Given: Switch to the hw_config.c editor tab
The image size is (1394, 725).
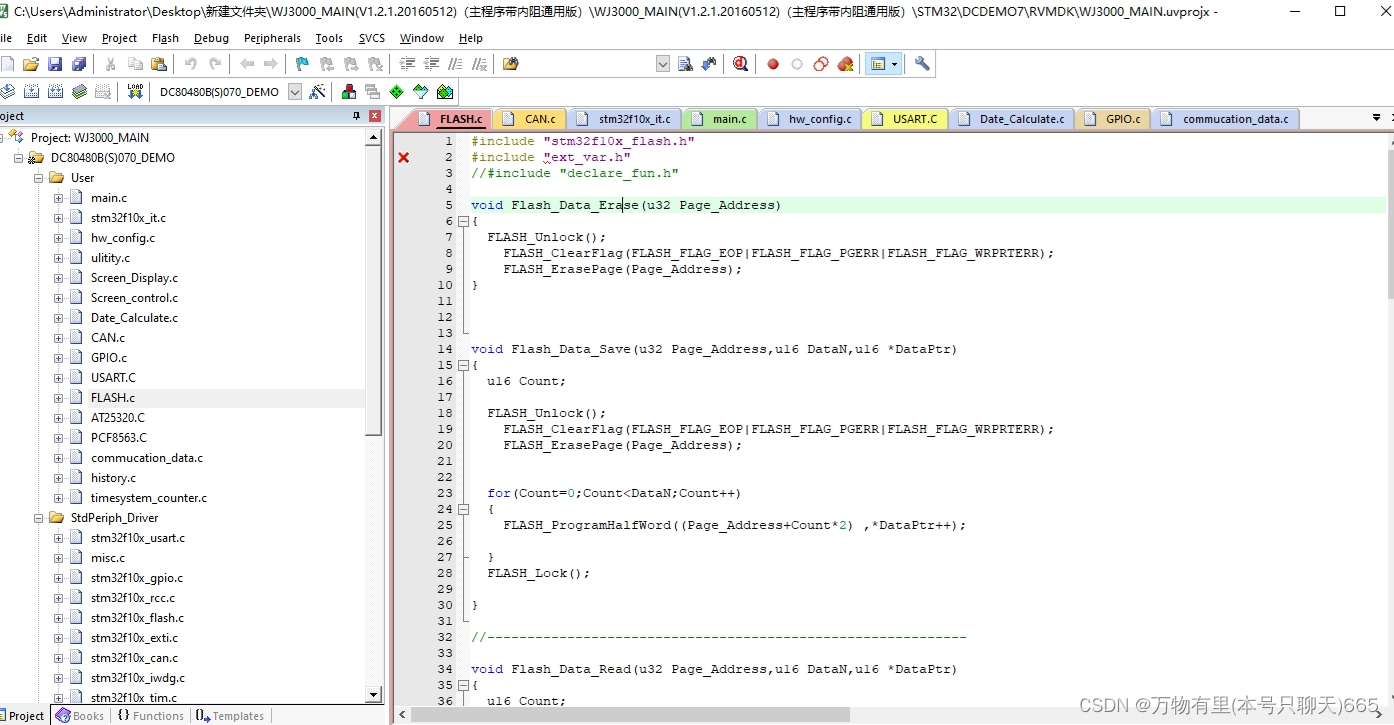Looking at the screenshot, I should [x=809, y=119].
